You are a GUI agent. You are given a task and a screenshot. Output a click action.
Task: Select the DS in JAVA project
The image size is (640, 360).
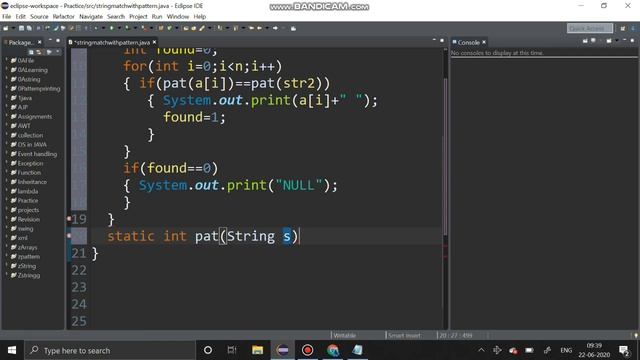tap(32, 144)
